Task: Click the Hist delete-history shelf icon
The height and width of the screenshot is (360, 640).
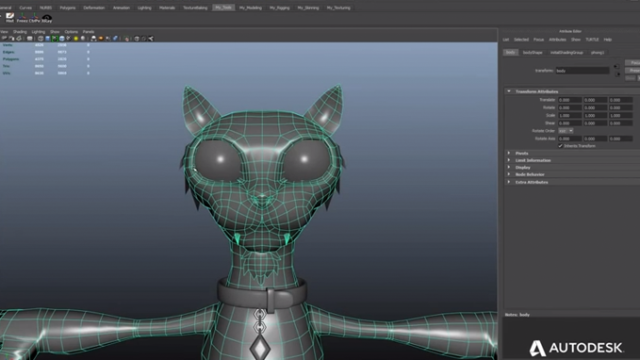Action: point(10,18)
